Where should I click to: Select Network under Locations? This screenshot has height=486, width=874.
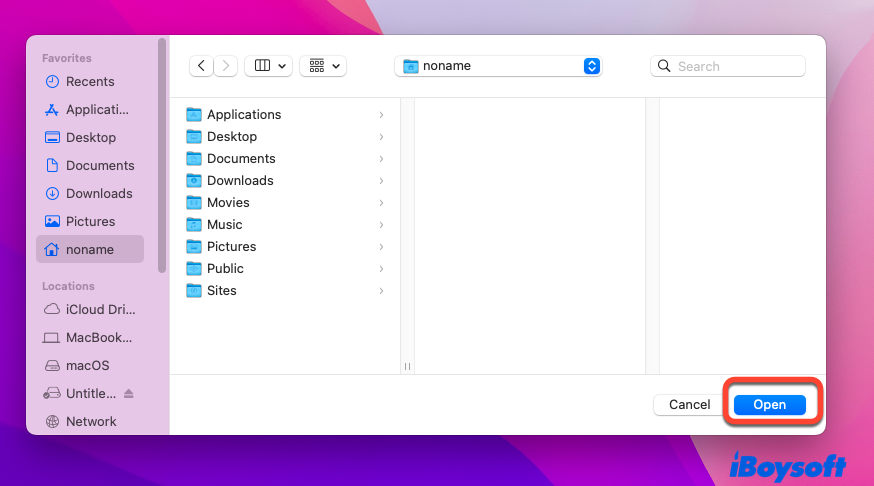point(90,422)
